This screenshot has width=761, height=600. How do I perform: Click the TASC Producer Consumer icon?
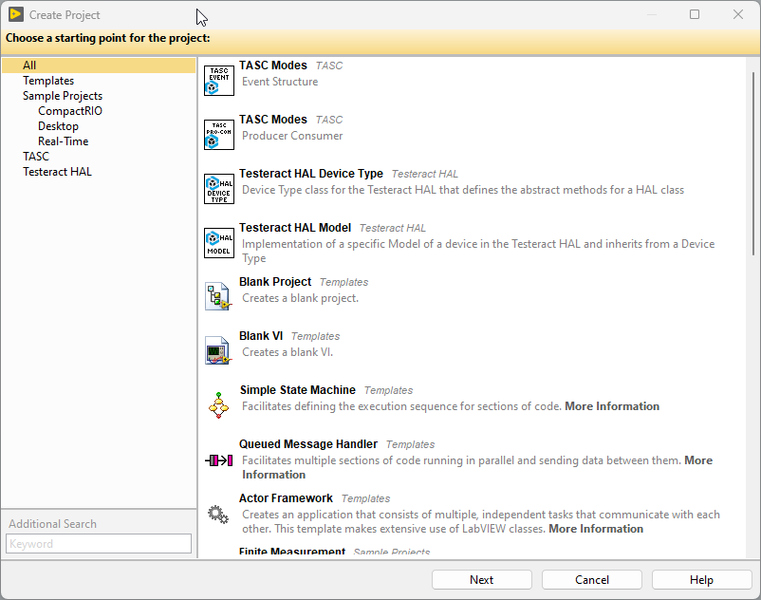pos(219,135)
